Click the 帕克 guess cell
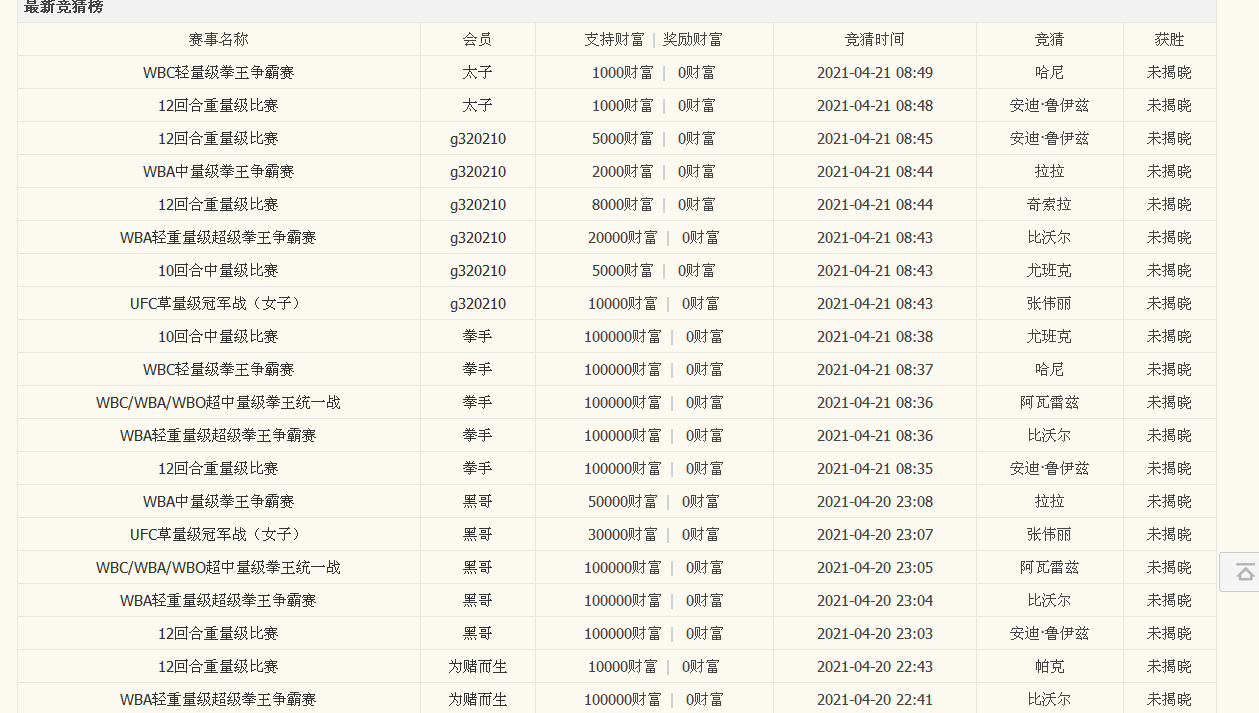 [x=1049, y=666]
